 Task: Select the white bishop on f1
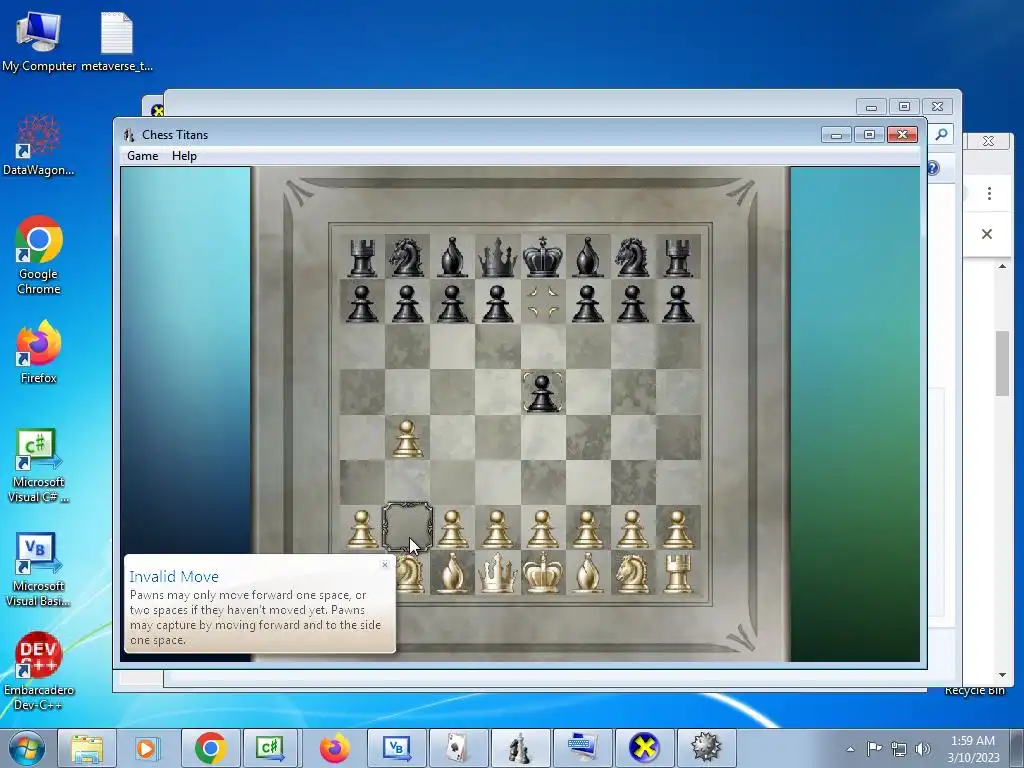pyautogui.click(x=587, y=573)
